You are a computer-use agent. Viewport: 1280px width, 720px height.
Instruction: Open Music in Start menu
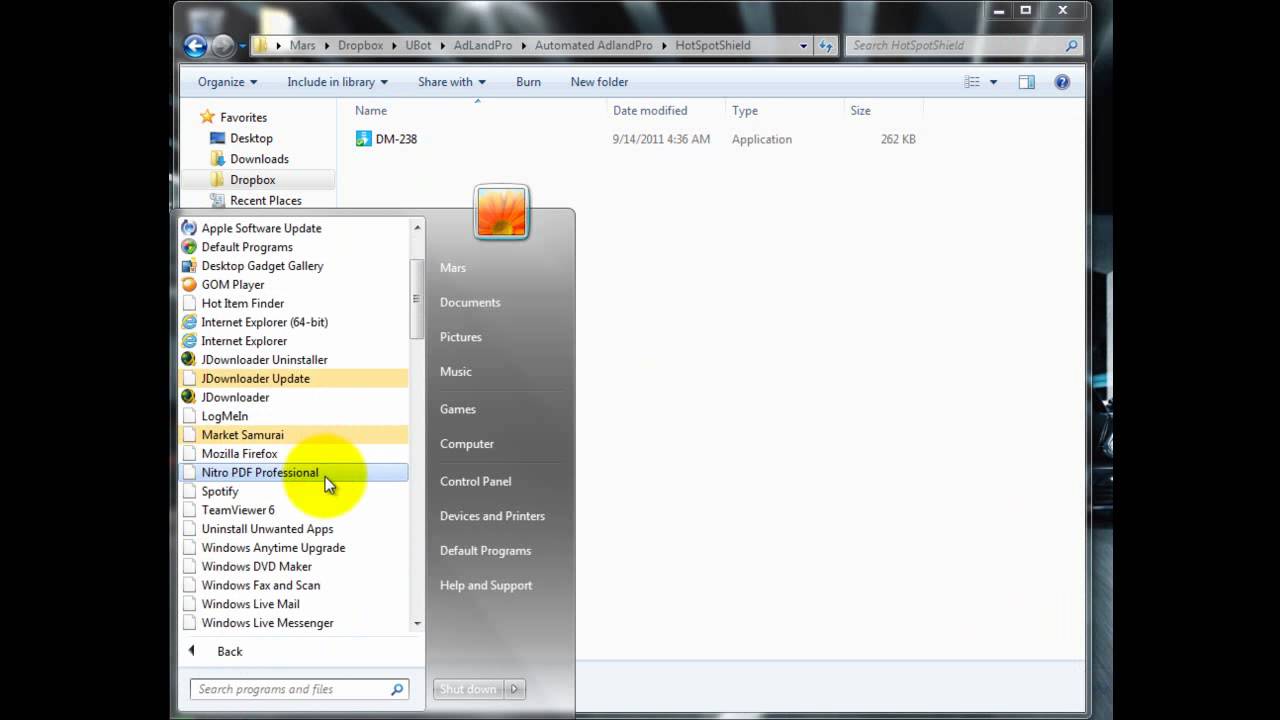click(456, 371)
